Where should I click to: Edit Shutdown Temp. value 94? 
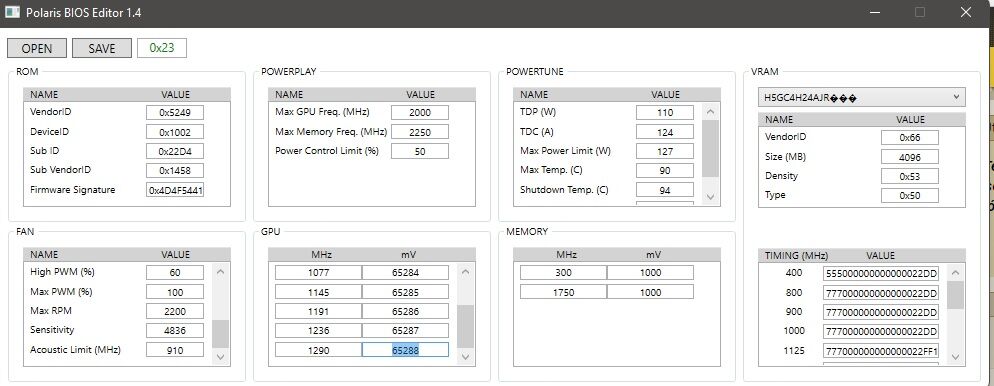[x=664, y=190]
